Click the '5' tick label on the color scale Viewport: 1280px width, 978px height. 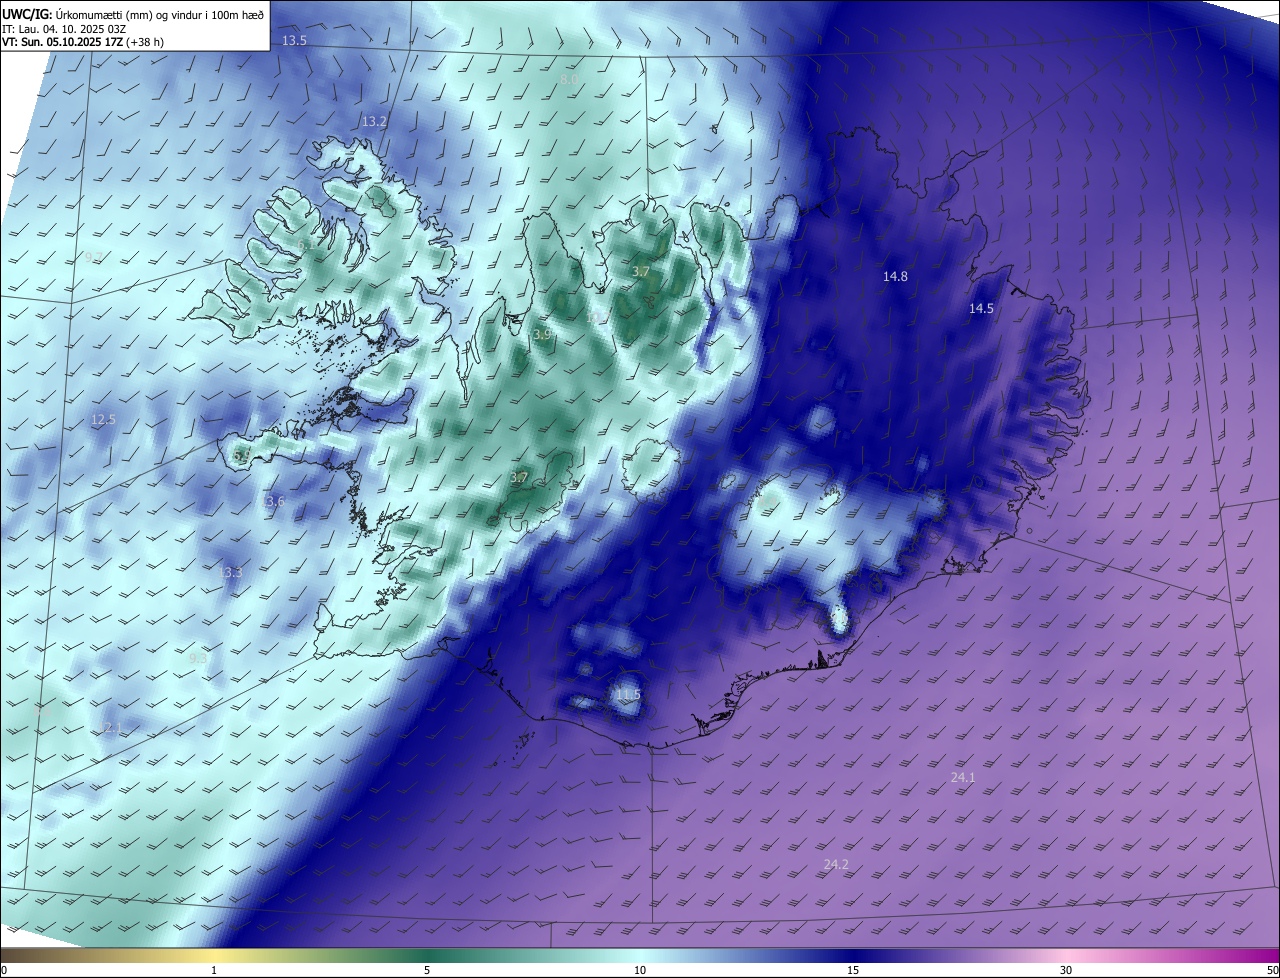pos(427,970)
